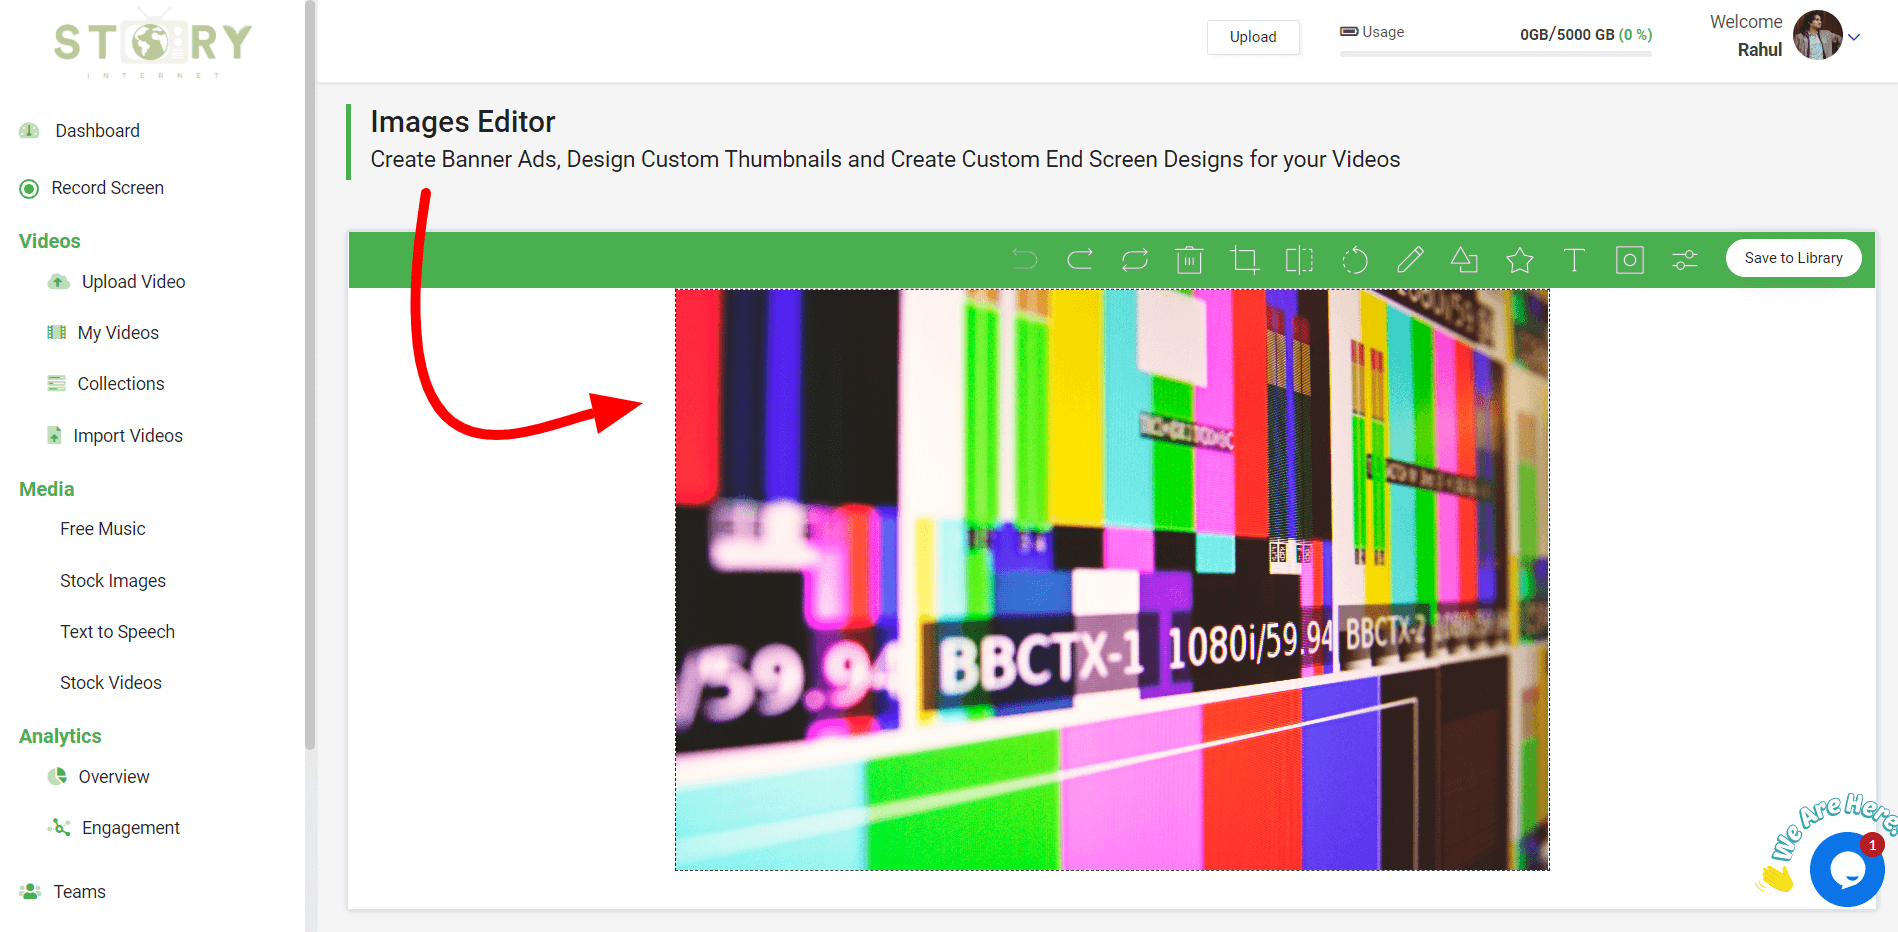
Task: Click the username Rahul
Action: (1760, 50)
